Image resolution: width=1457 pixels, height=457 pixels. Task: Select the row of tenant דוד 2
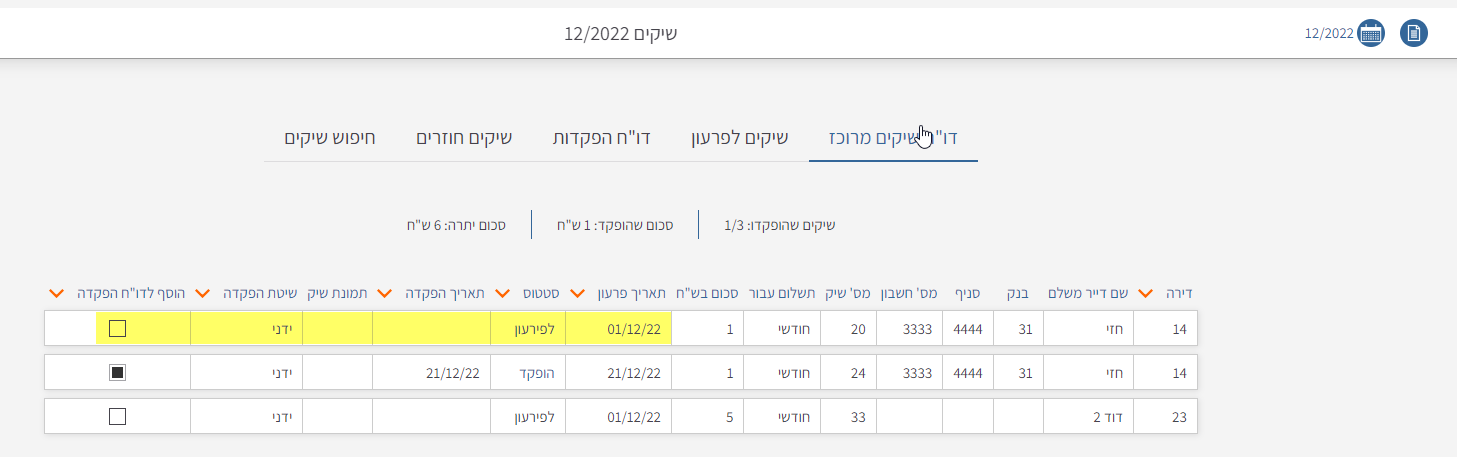click(1088, 417)
